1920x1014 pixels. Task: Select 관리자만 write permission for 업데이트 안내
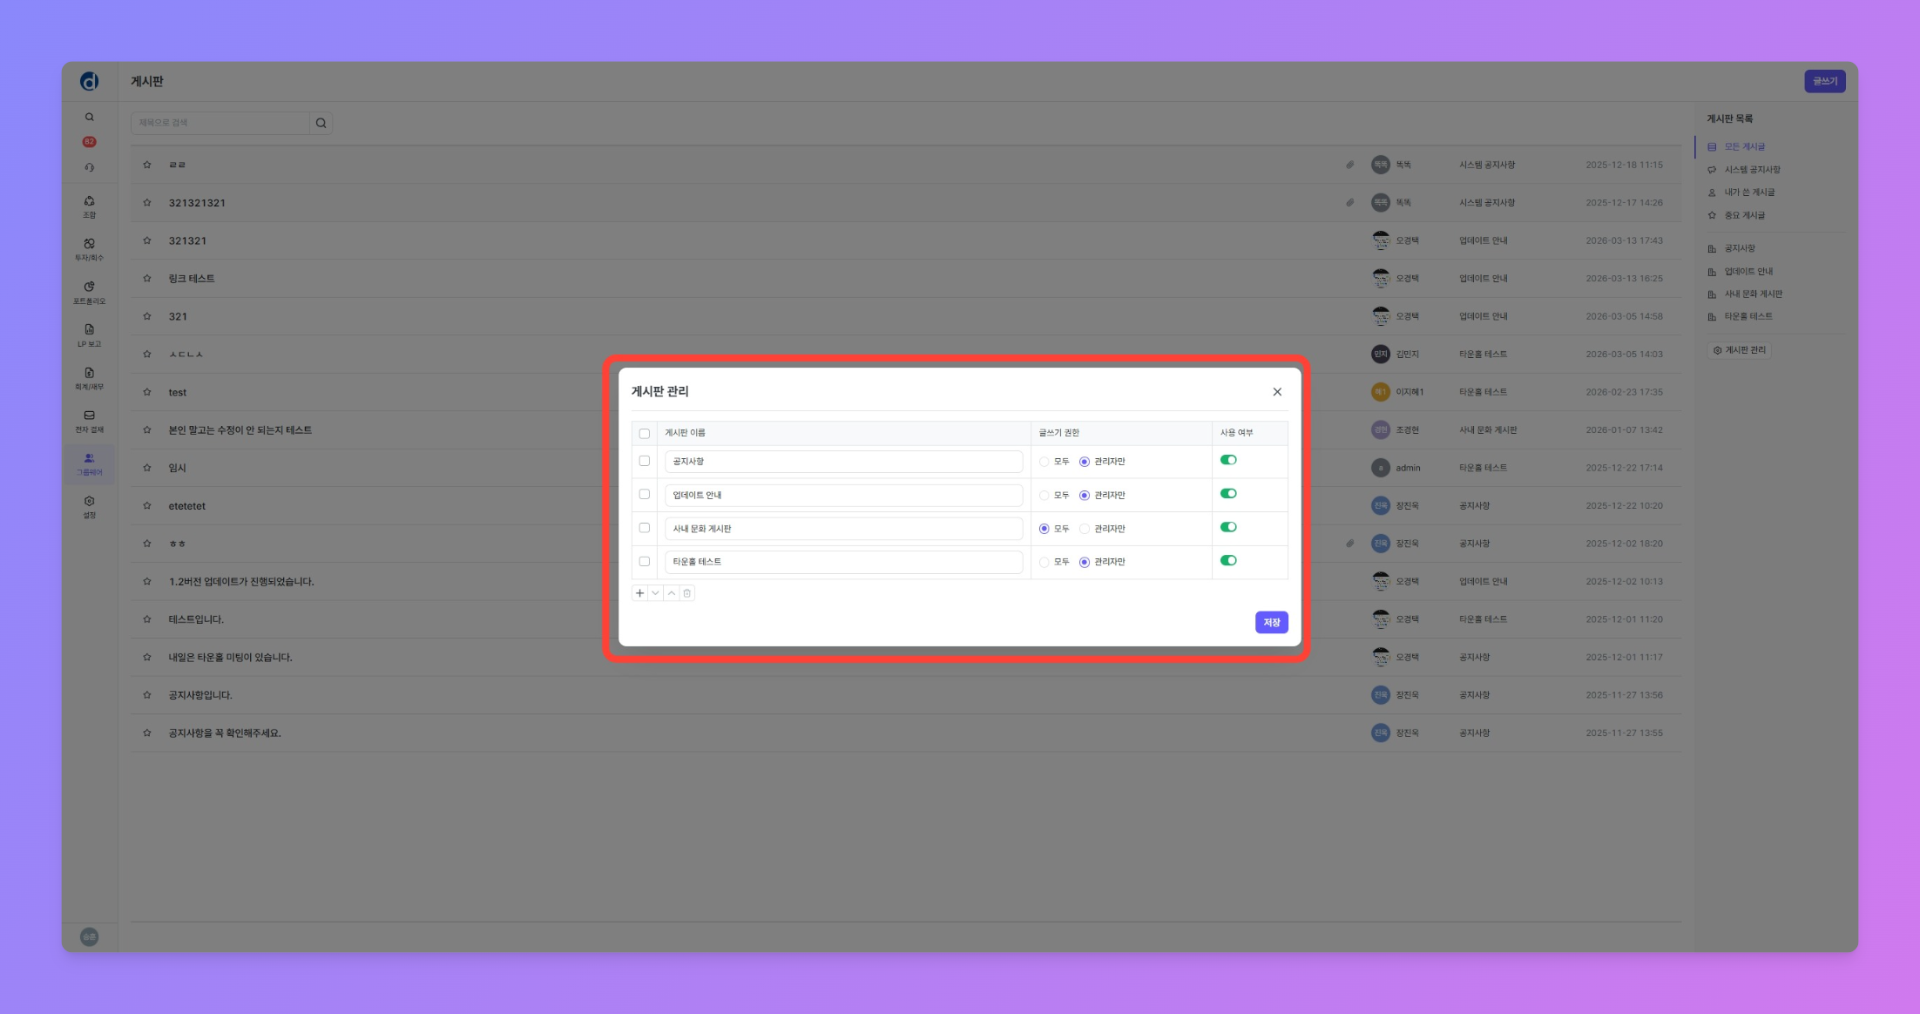pos(1084,495)
